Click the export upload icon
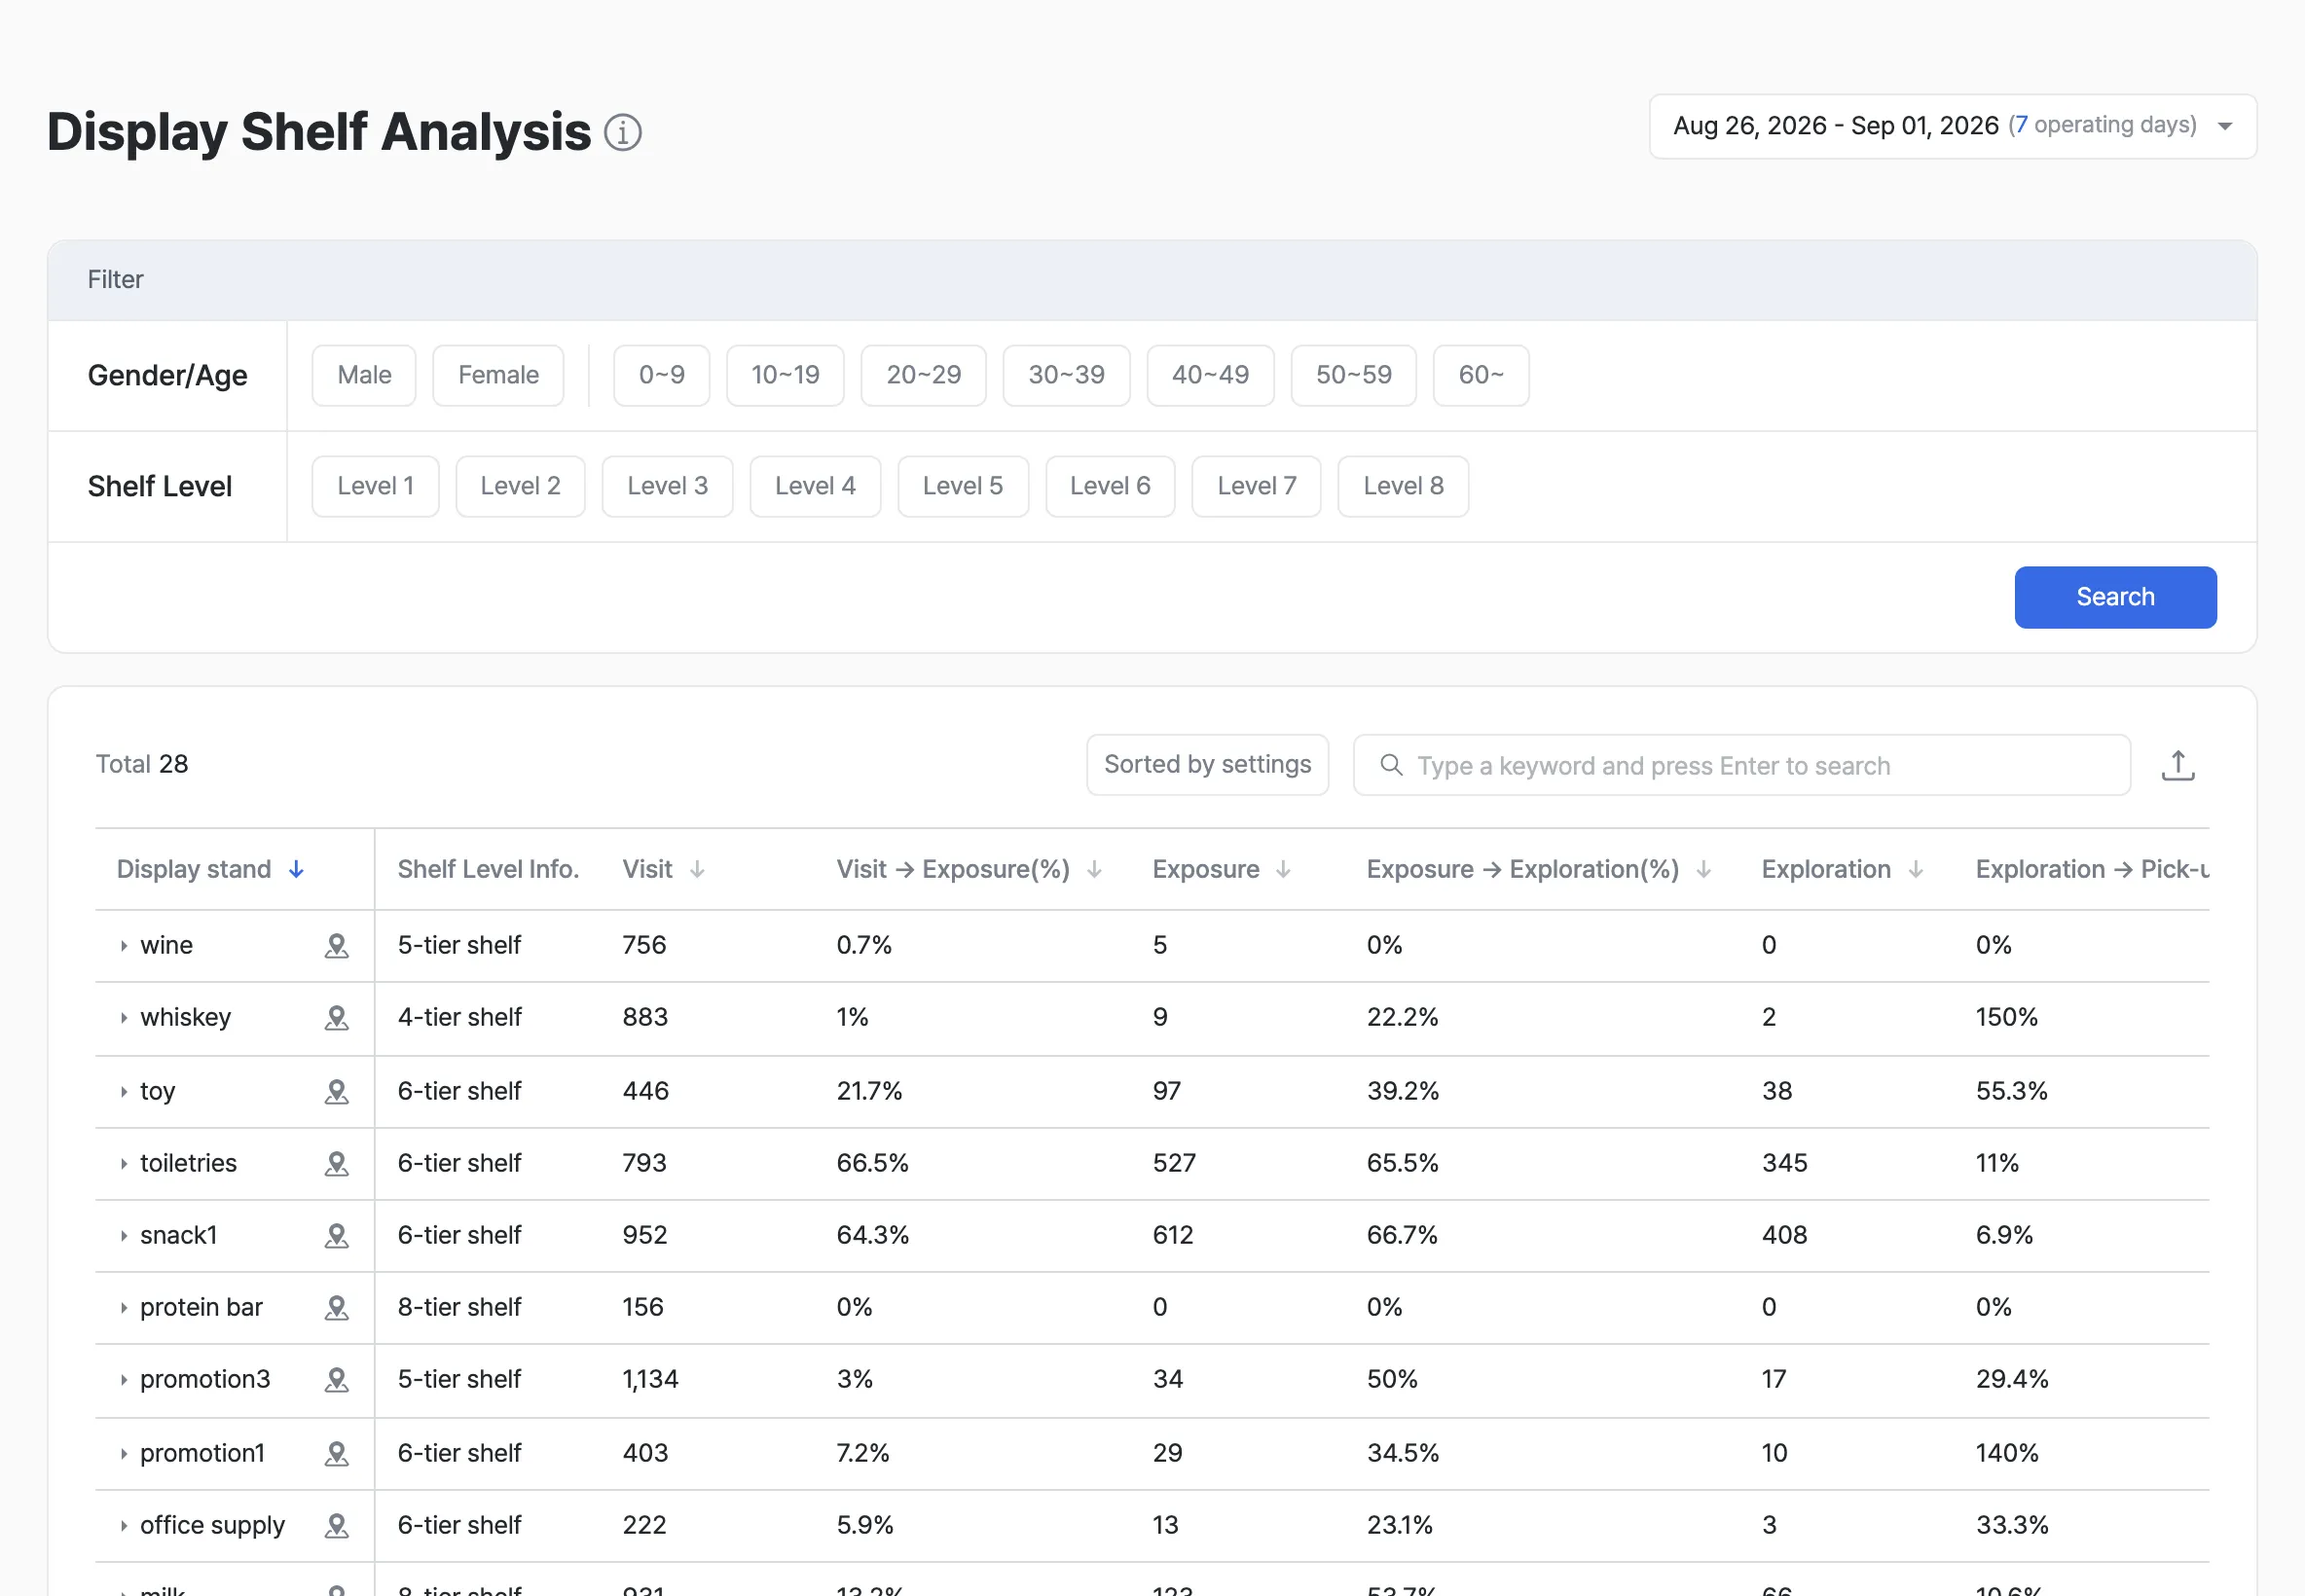 [x=2177, y=765]
